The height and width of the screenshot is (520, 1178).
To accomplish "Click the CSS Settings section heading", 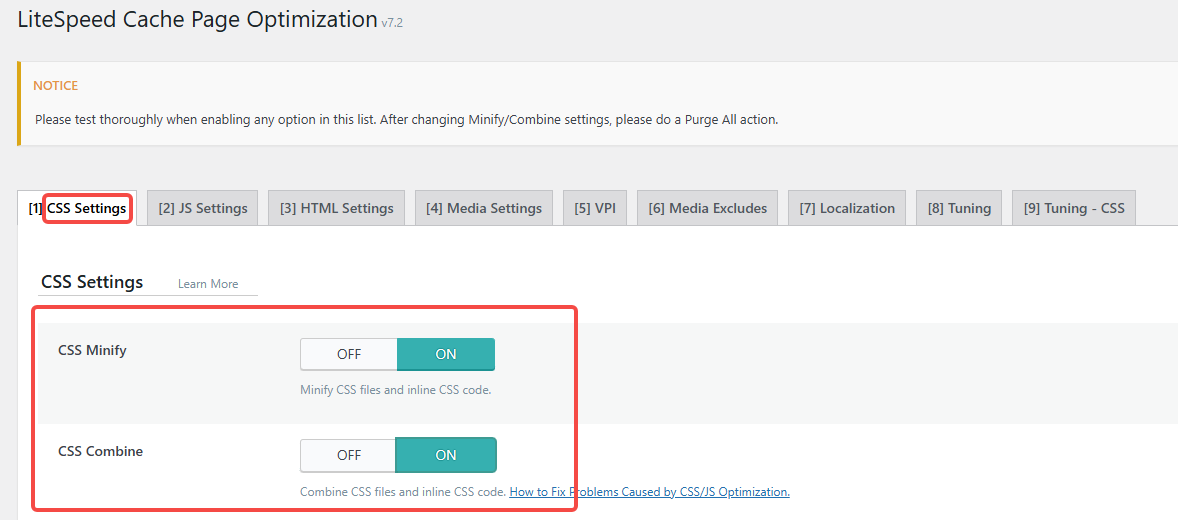I will pyautogui.click(x=92, y=282).
